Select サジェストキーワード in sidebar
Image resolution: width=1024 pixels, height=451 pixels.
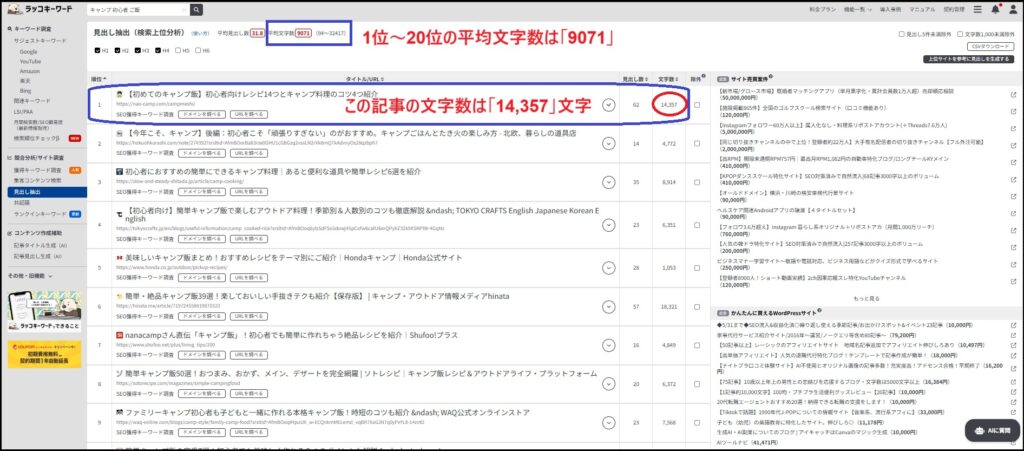click(40, 40)
